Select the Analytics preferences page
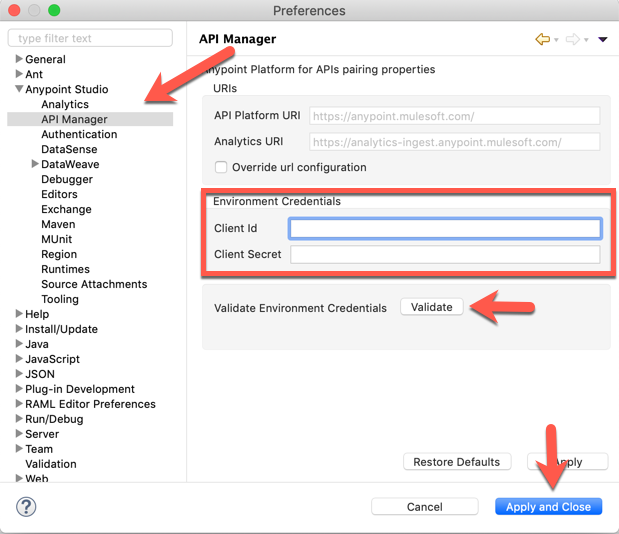 coord(65,104)
